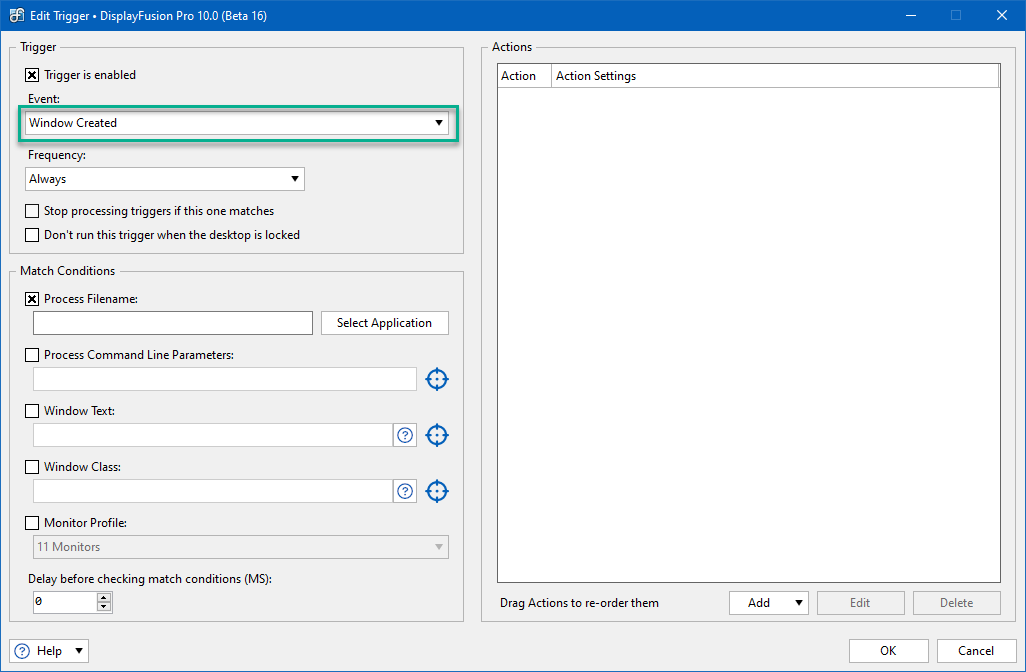1026x672 pixels.
Task: Confirm the trigger with OK button
Action: click(x=888, y=651)
